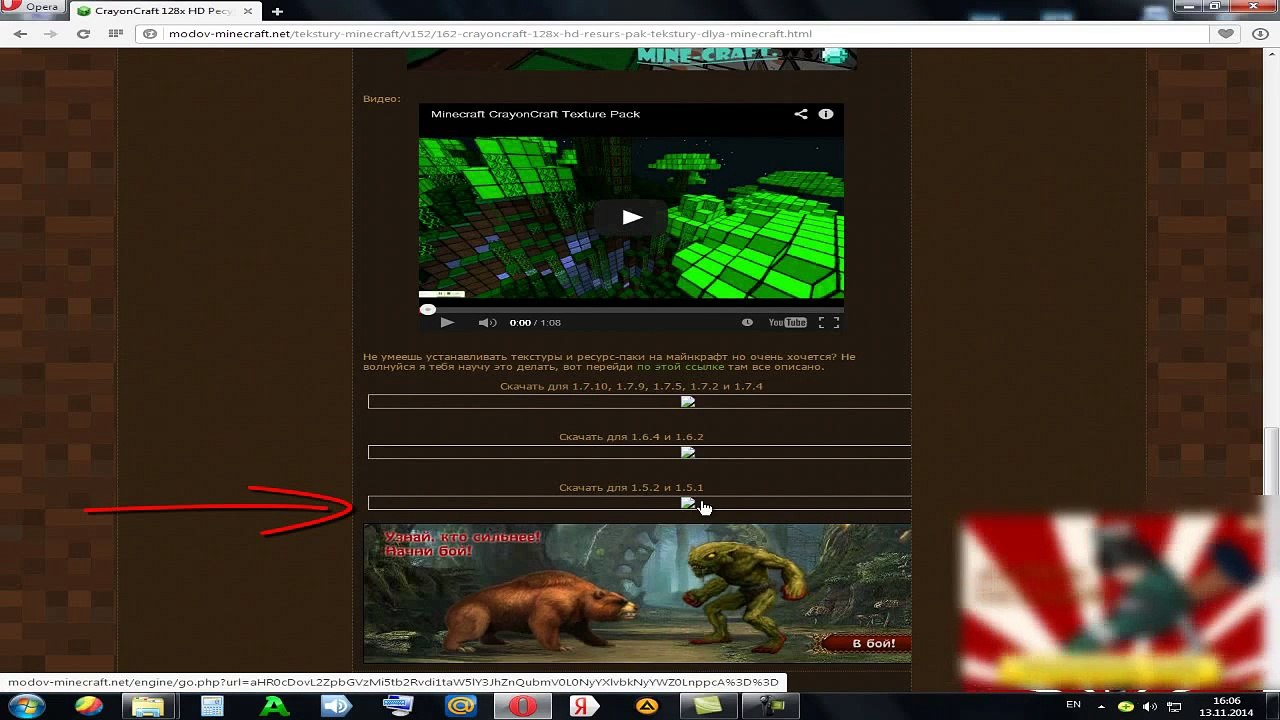Click 'Скачать для 1.7.10, 1.7.9, 1.7.5, 1.7.2 и 1.7.4'
The image size is (1280, 720).
click(631, 387)
